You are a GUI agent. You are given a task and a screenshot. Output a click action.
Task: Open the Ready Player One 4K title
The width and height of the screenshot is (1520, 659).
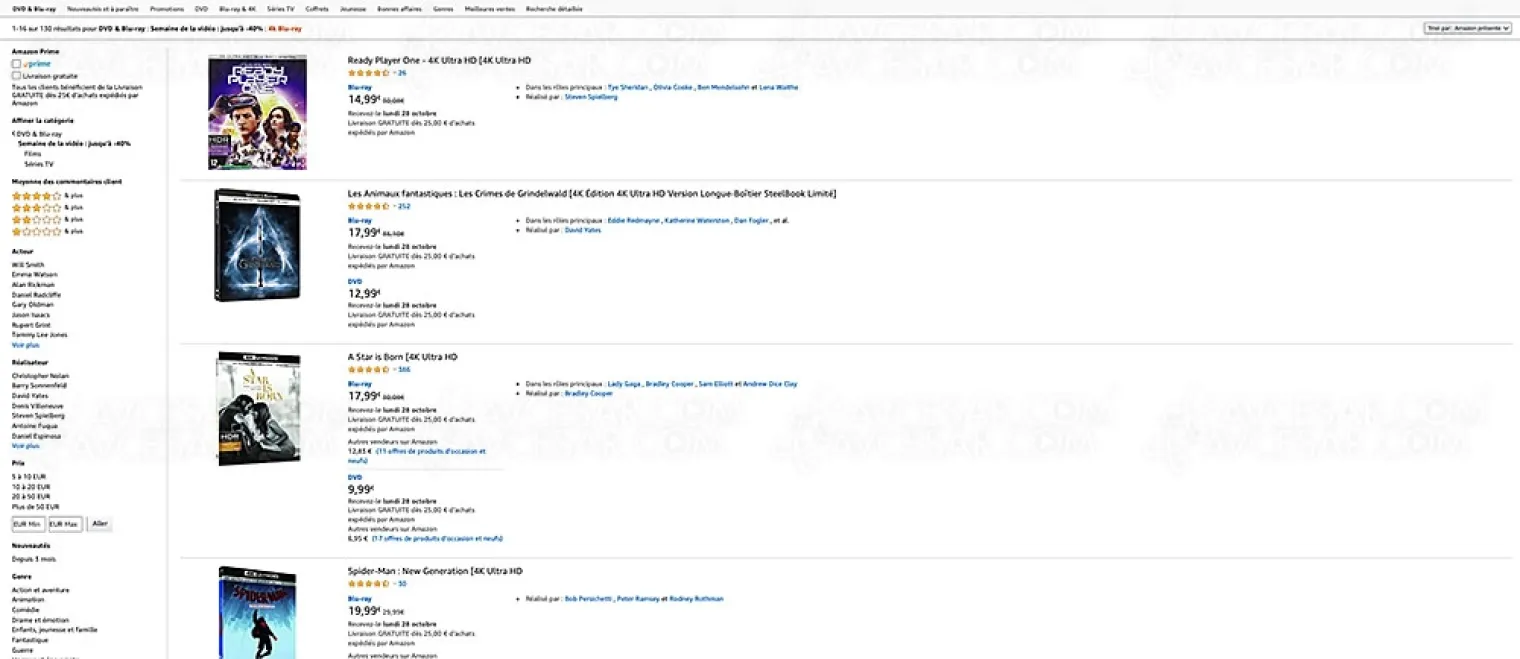coord(439,60)
